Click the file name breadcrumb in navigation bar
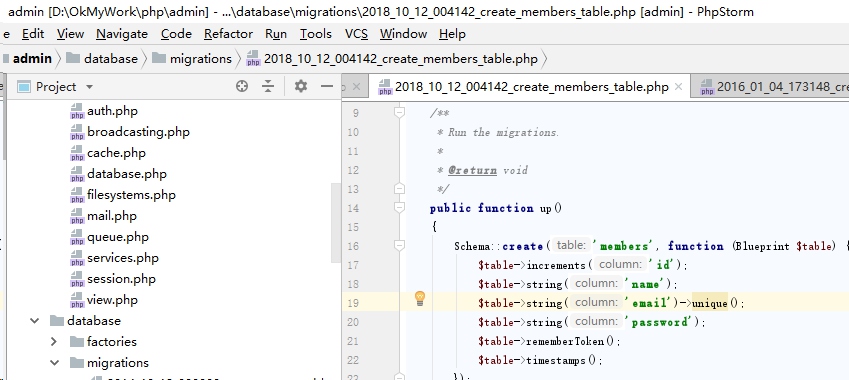849x380 pixels. click(x=392, y=58)
